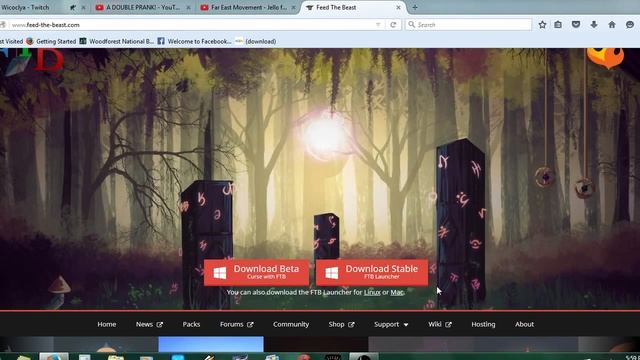Close the Feed The Beast tab
This screenshot has width=640, height=360.
point(398,7)
